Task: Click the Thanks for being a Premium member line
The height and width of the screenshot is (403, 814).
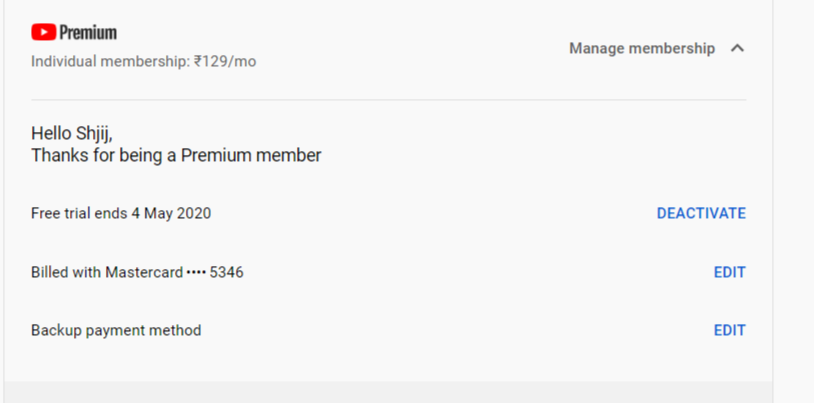Action: tap(176, 156)
